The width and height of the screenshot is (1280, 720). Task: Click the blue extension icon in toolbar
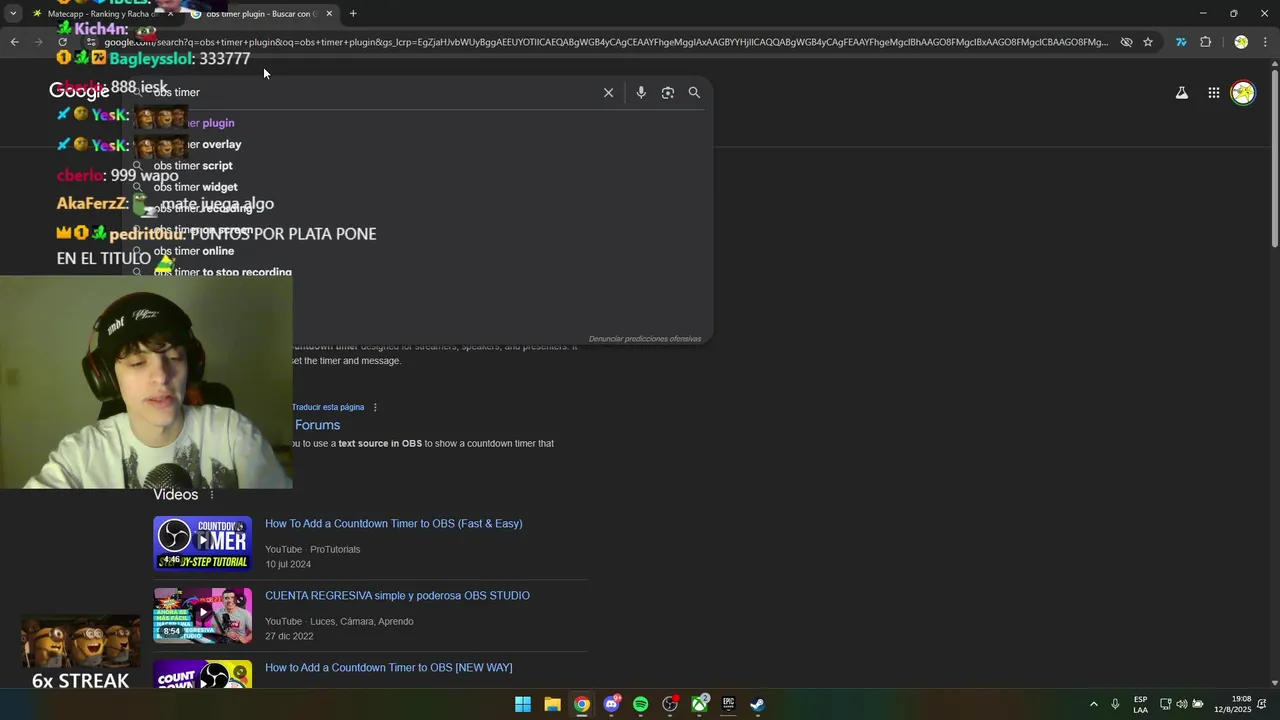pos(1181,42)
